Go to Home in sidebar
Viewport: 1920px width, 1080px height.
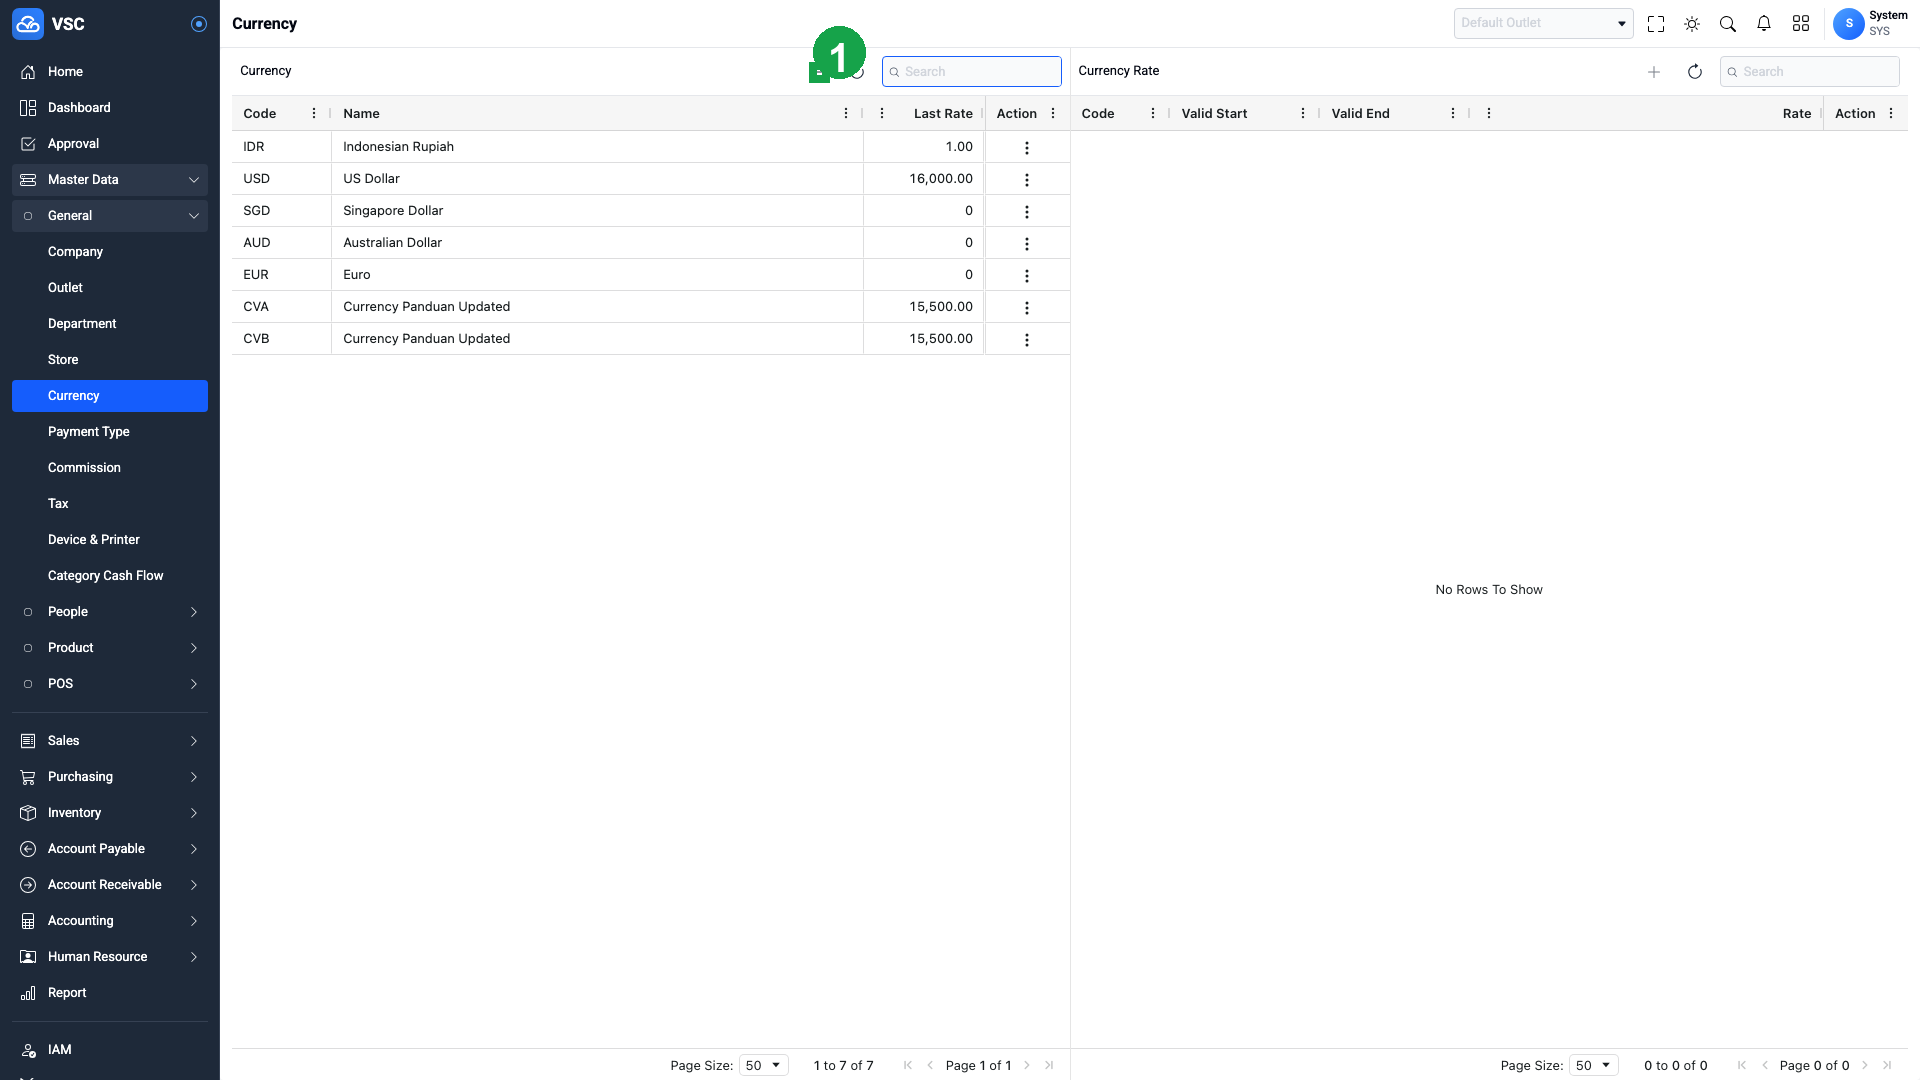(x=110, y=72)
